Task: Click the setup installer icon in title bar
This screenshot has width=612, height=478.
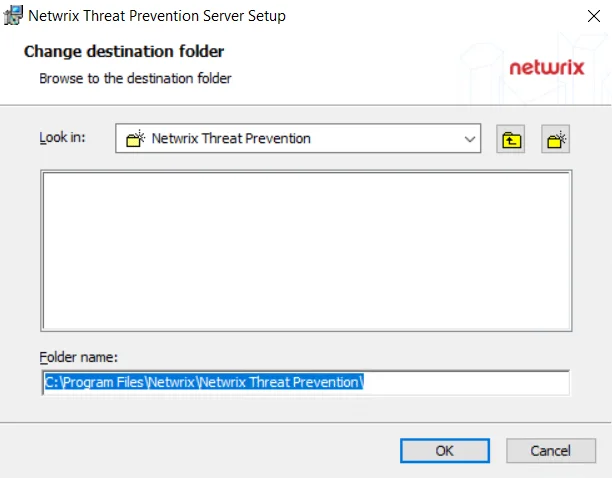Action: pyautogui.click(x=13, y=15)
